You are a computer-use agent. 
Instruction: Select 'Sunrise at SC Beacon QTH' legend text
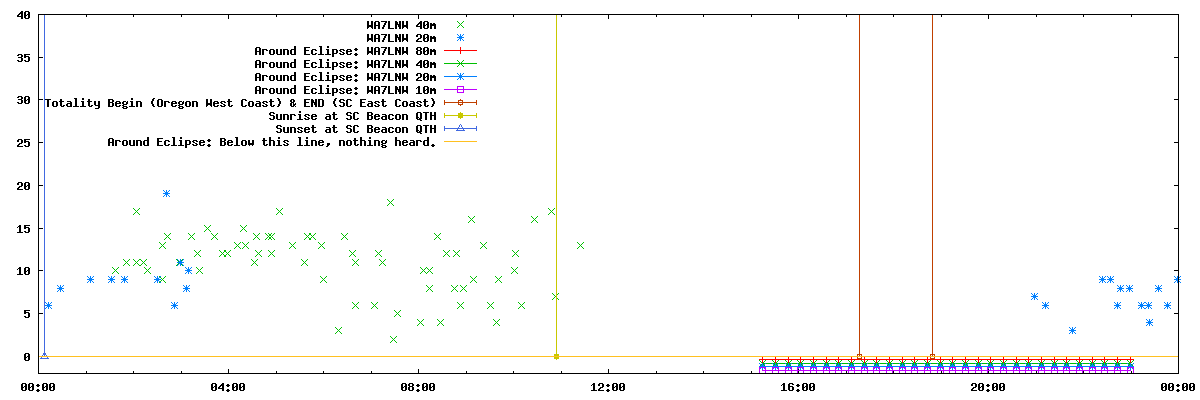point(352,115)
